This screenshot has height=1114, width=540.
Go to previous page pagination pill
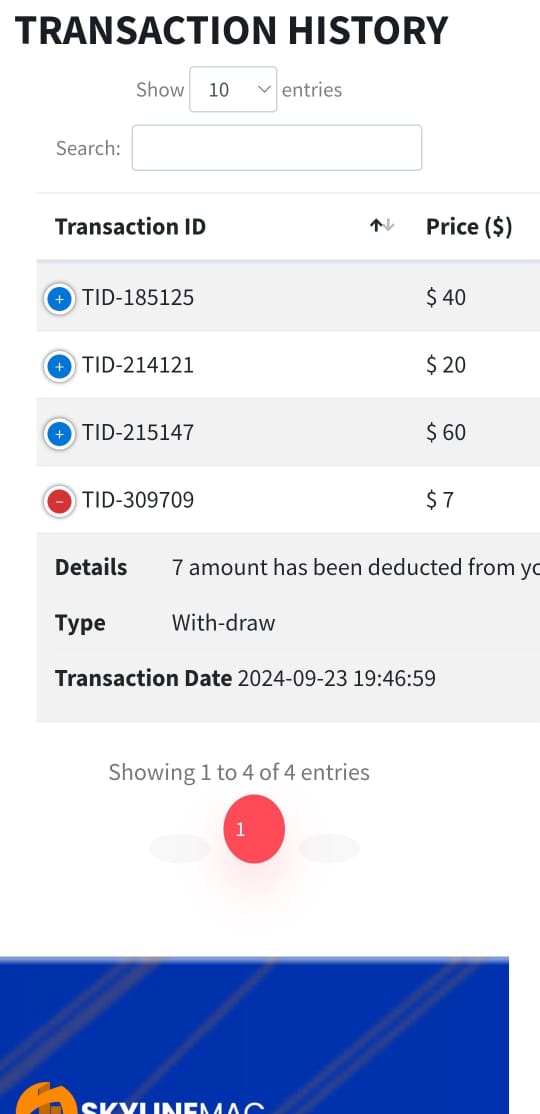180,848
